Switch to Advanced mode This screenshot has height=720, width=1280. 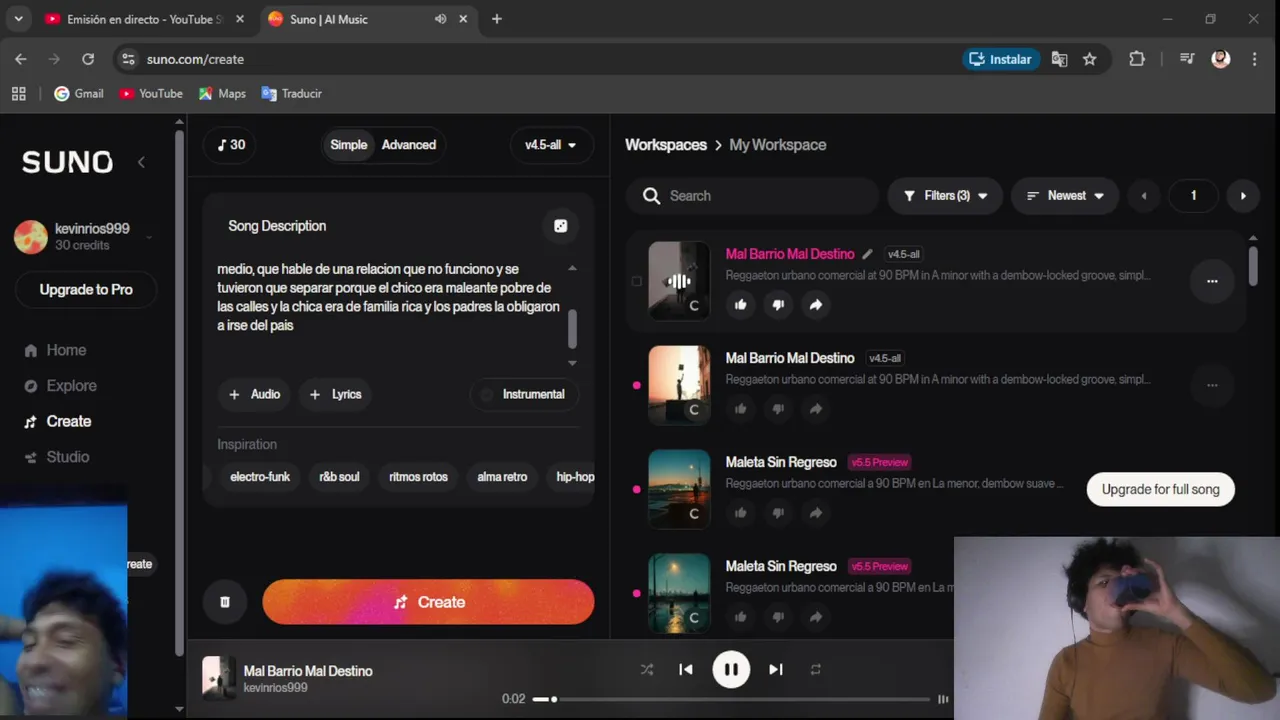point(409,145)
